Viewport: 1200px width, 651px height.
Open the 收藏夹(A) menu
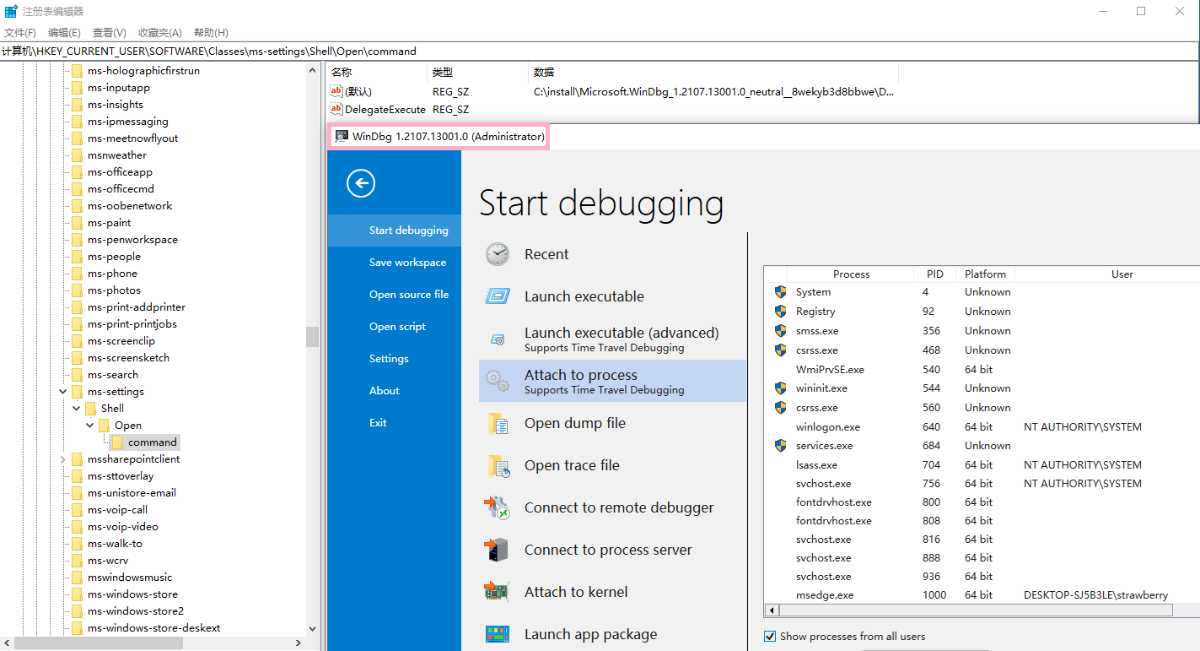click(x=160, y=33)
